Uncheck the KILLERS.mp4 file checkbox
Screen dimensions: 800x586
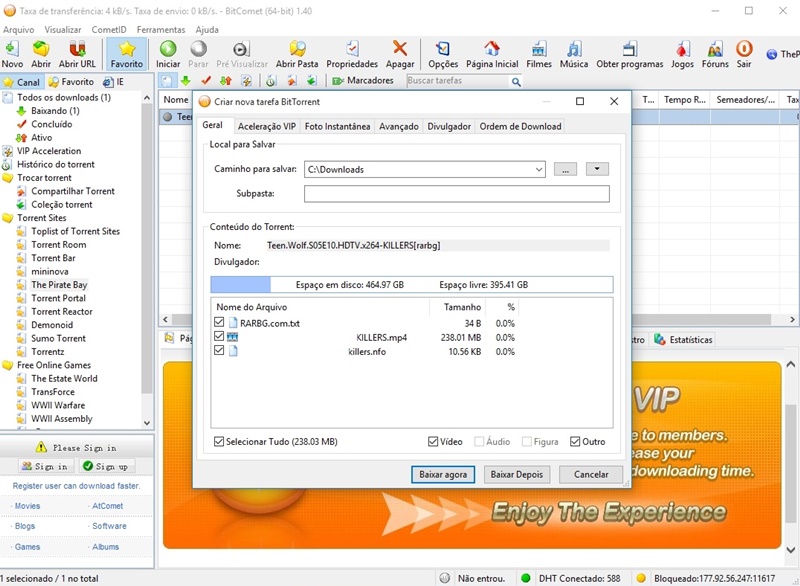(x=219, y=336)
